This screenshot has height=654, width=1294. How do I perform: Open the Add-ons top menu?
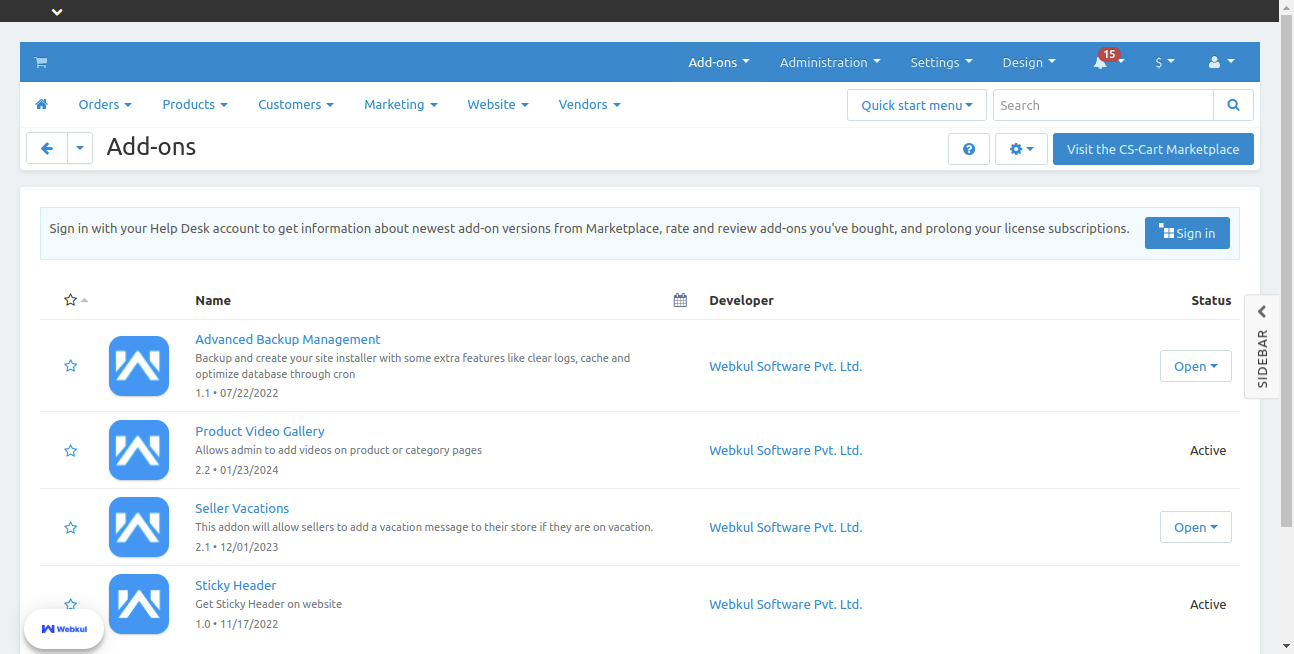[719, 62]
